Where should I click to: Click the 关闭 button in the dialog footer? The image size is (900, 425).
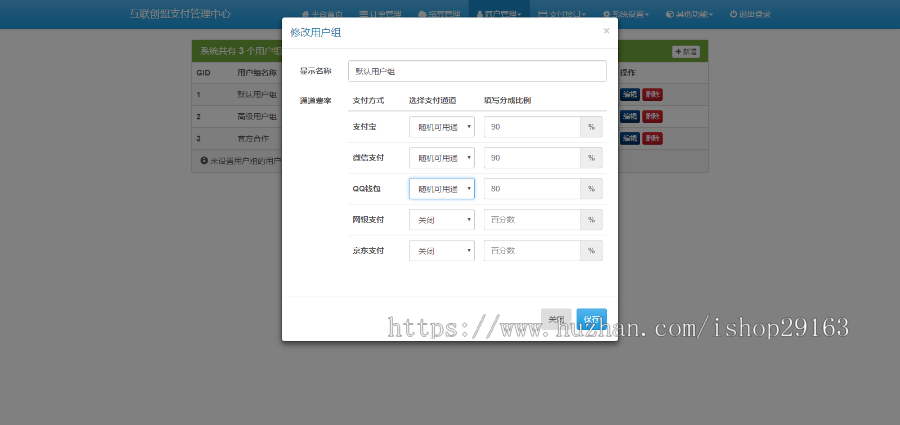click(x=556, y=319)
